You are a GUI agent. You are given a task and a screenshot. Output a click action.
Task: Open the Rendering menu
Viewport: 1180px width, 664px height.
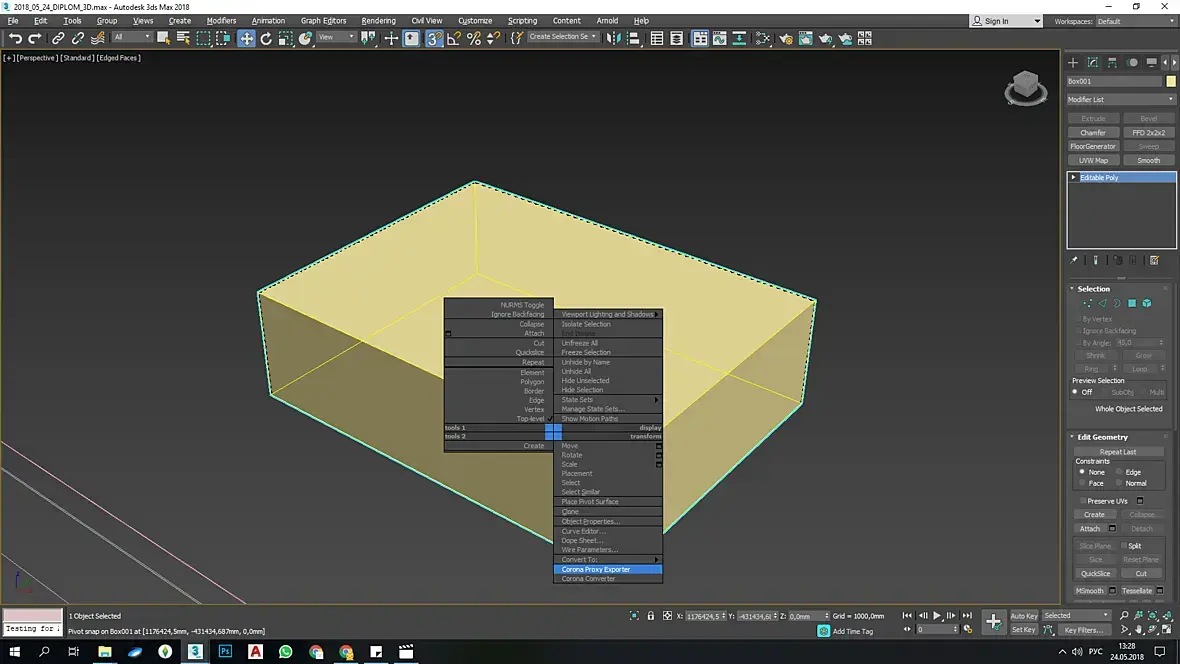click(x=378, y=20)
